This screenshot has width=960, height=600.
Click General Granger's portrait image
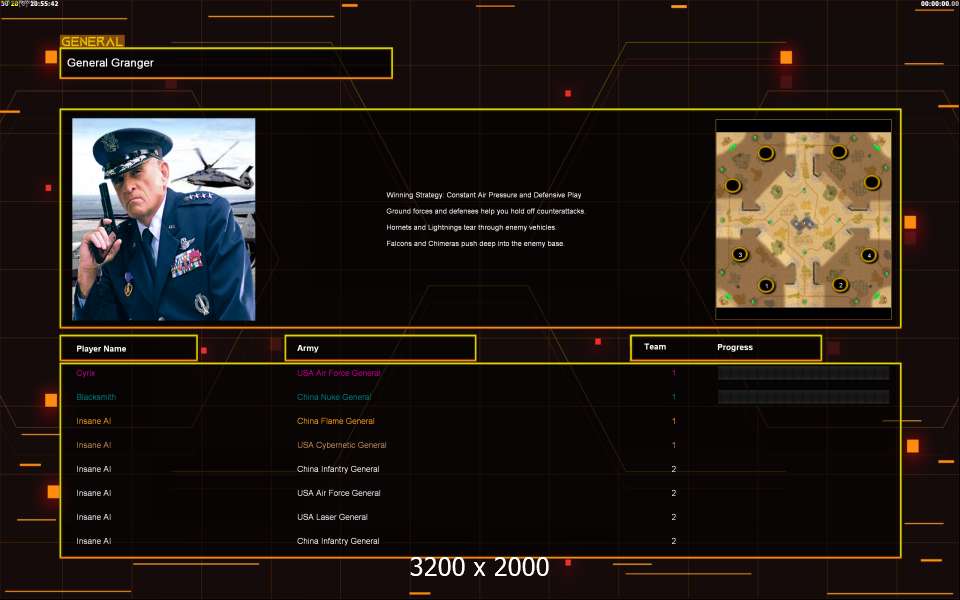163,219
